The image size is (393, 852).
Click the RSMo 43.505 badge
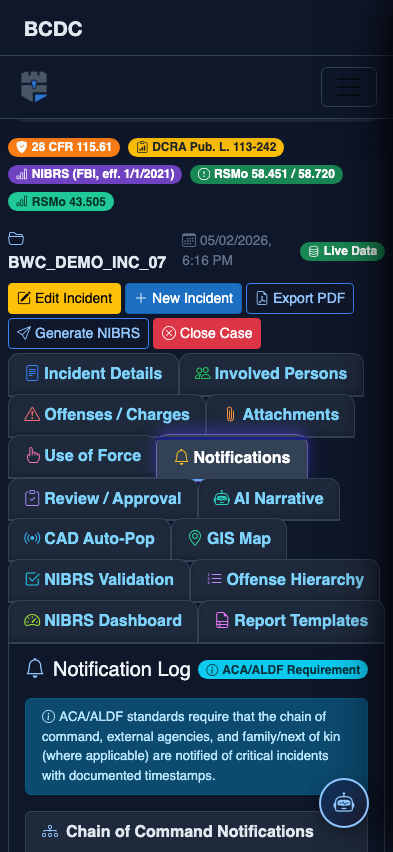[61, 202]
